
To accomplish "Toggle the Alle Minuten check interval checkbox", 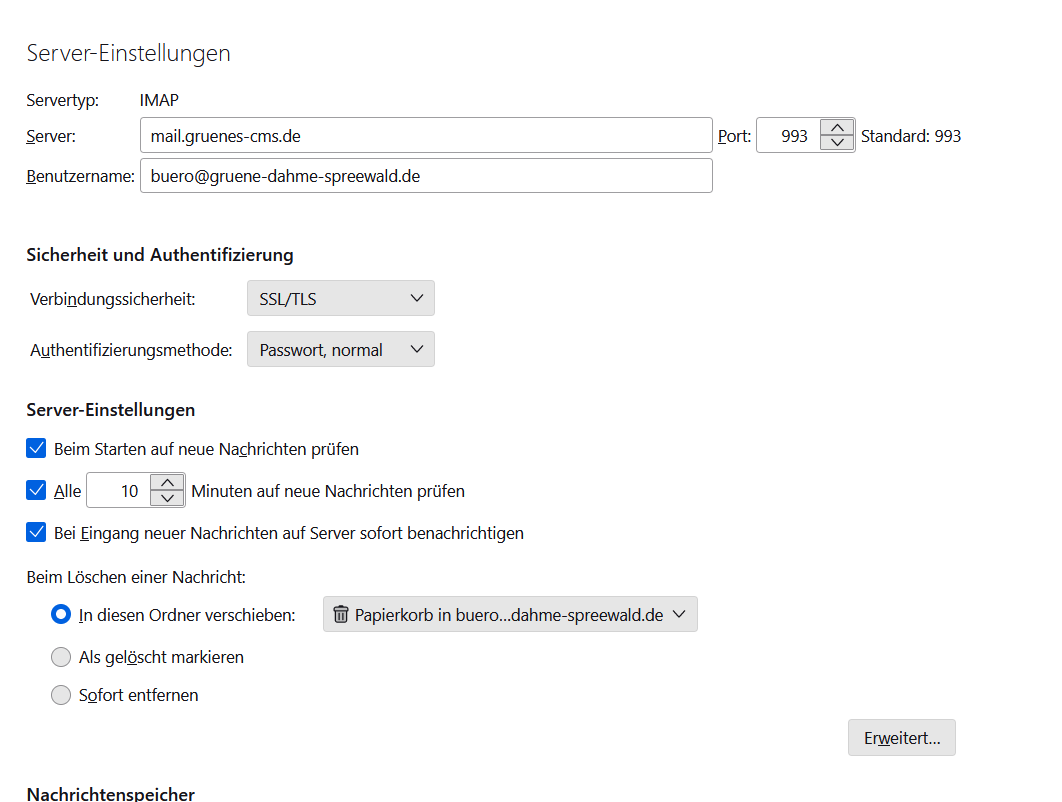I will 37,491.
